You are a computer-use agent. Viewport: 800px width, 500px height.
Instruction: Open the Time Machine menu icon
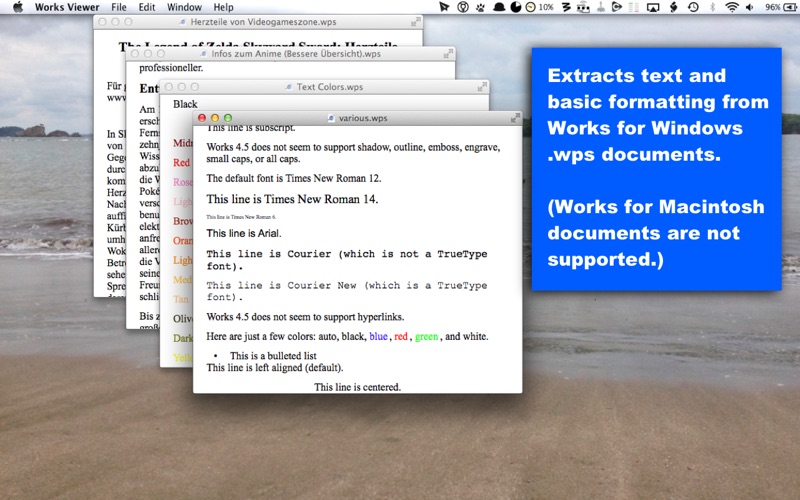693,7
